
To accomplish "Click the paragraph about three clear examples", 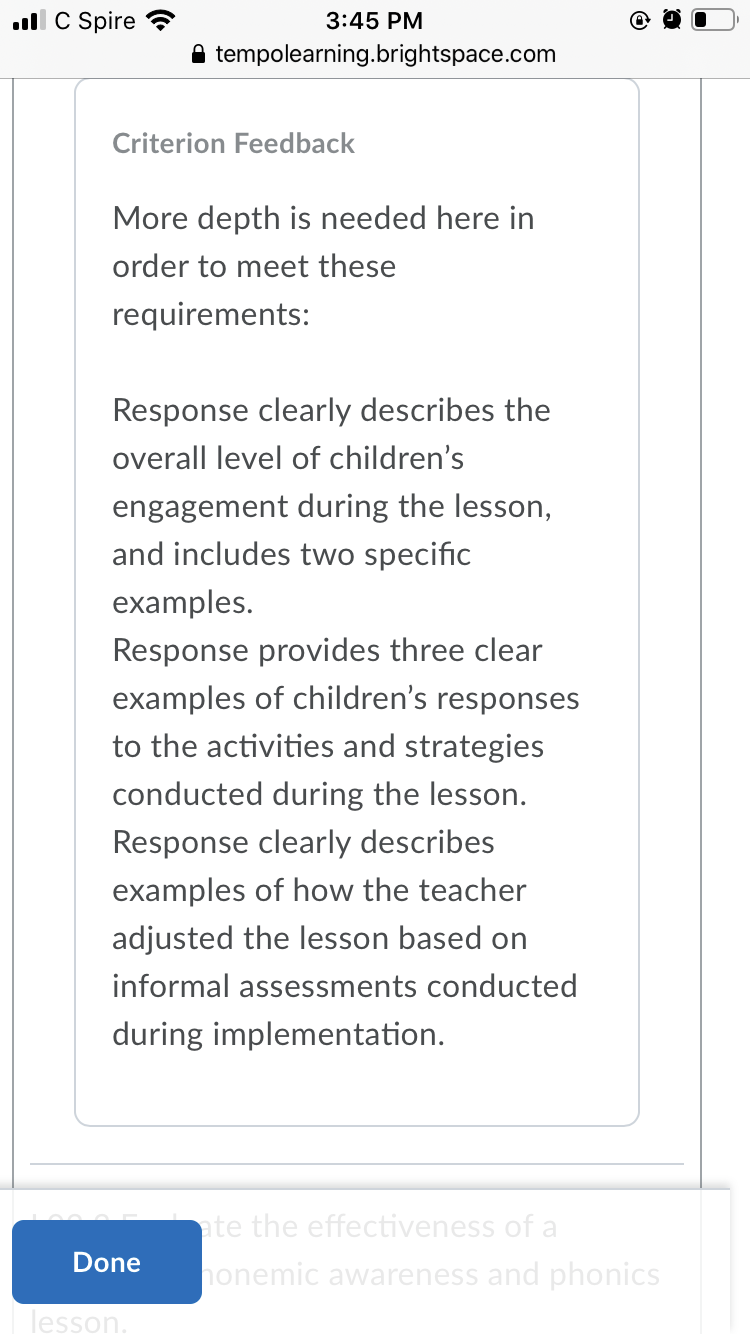I will [346, 722].
